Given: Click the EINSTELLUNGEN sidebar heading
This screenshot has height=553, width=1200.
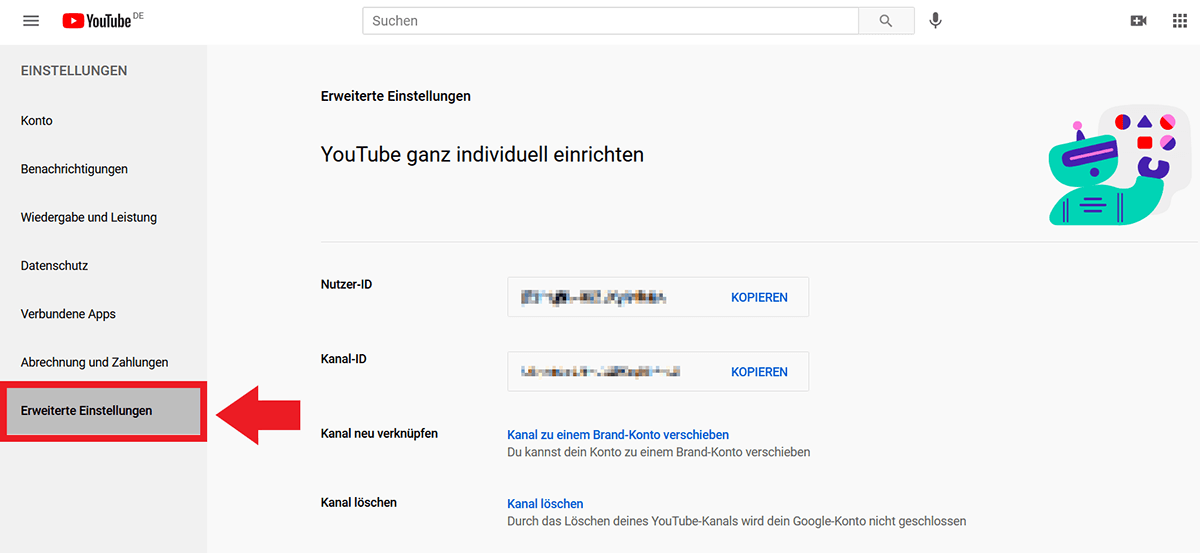Looking at the screenshot, I should (74, 71).
